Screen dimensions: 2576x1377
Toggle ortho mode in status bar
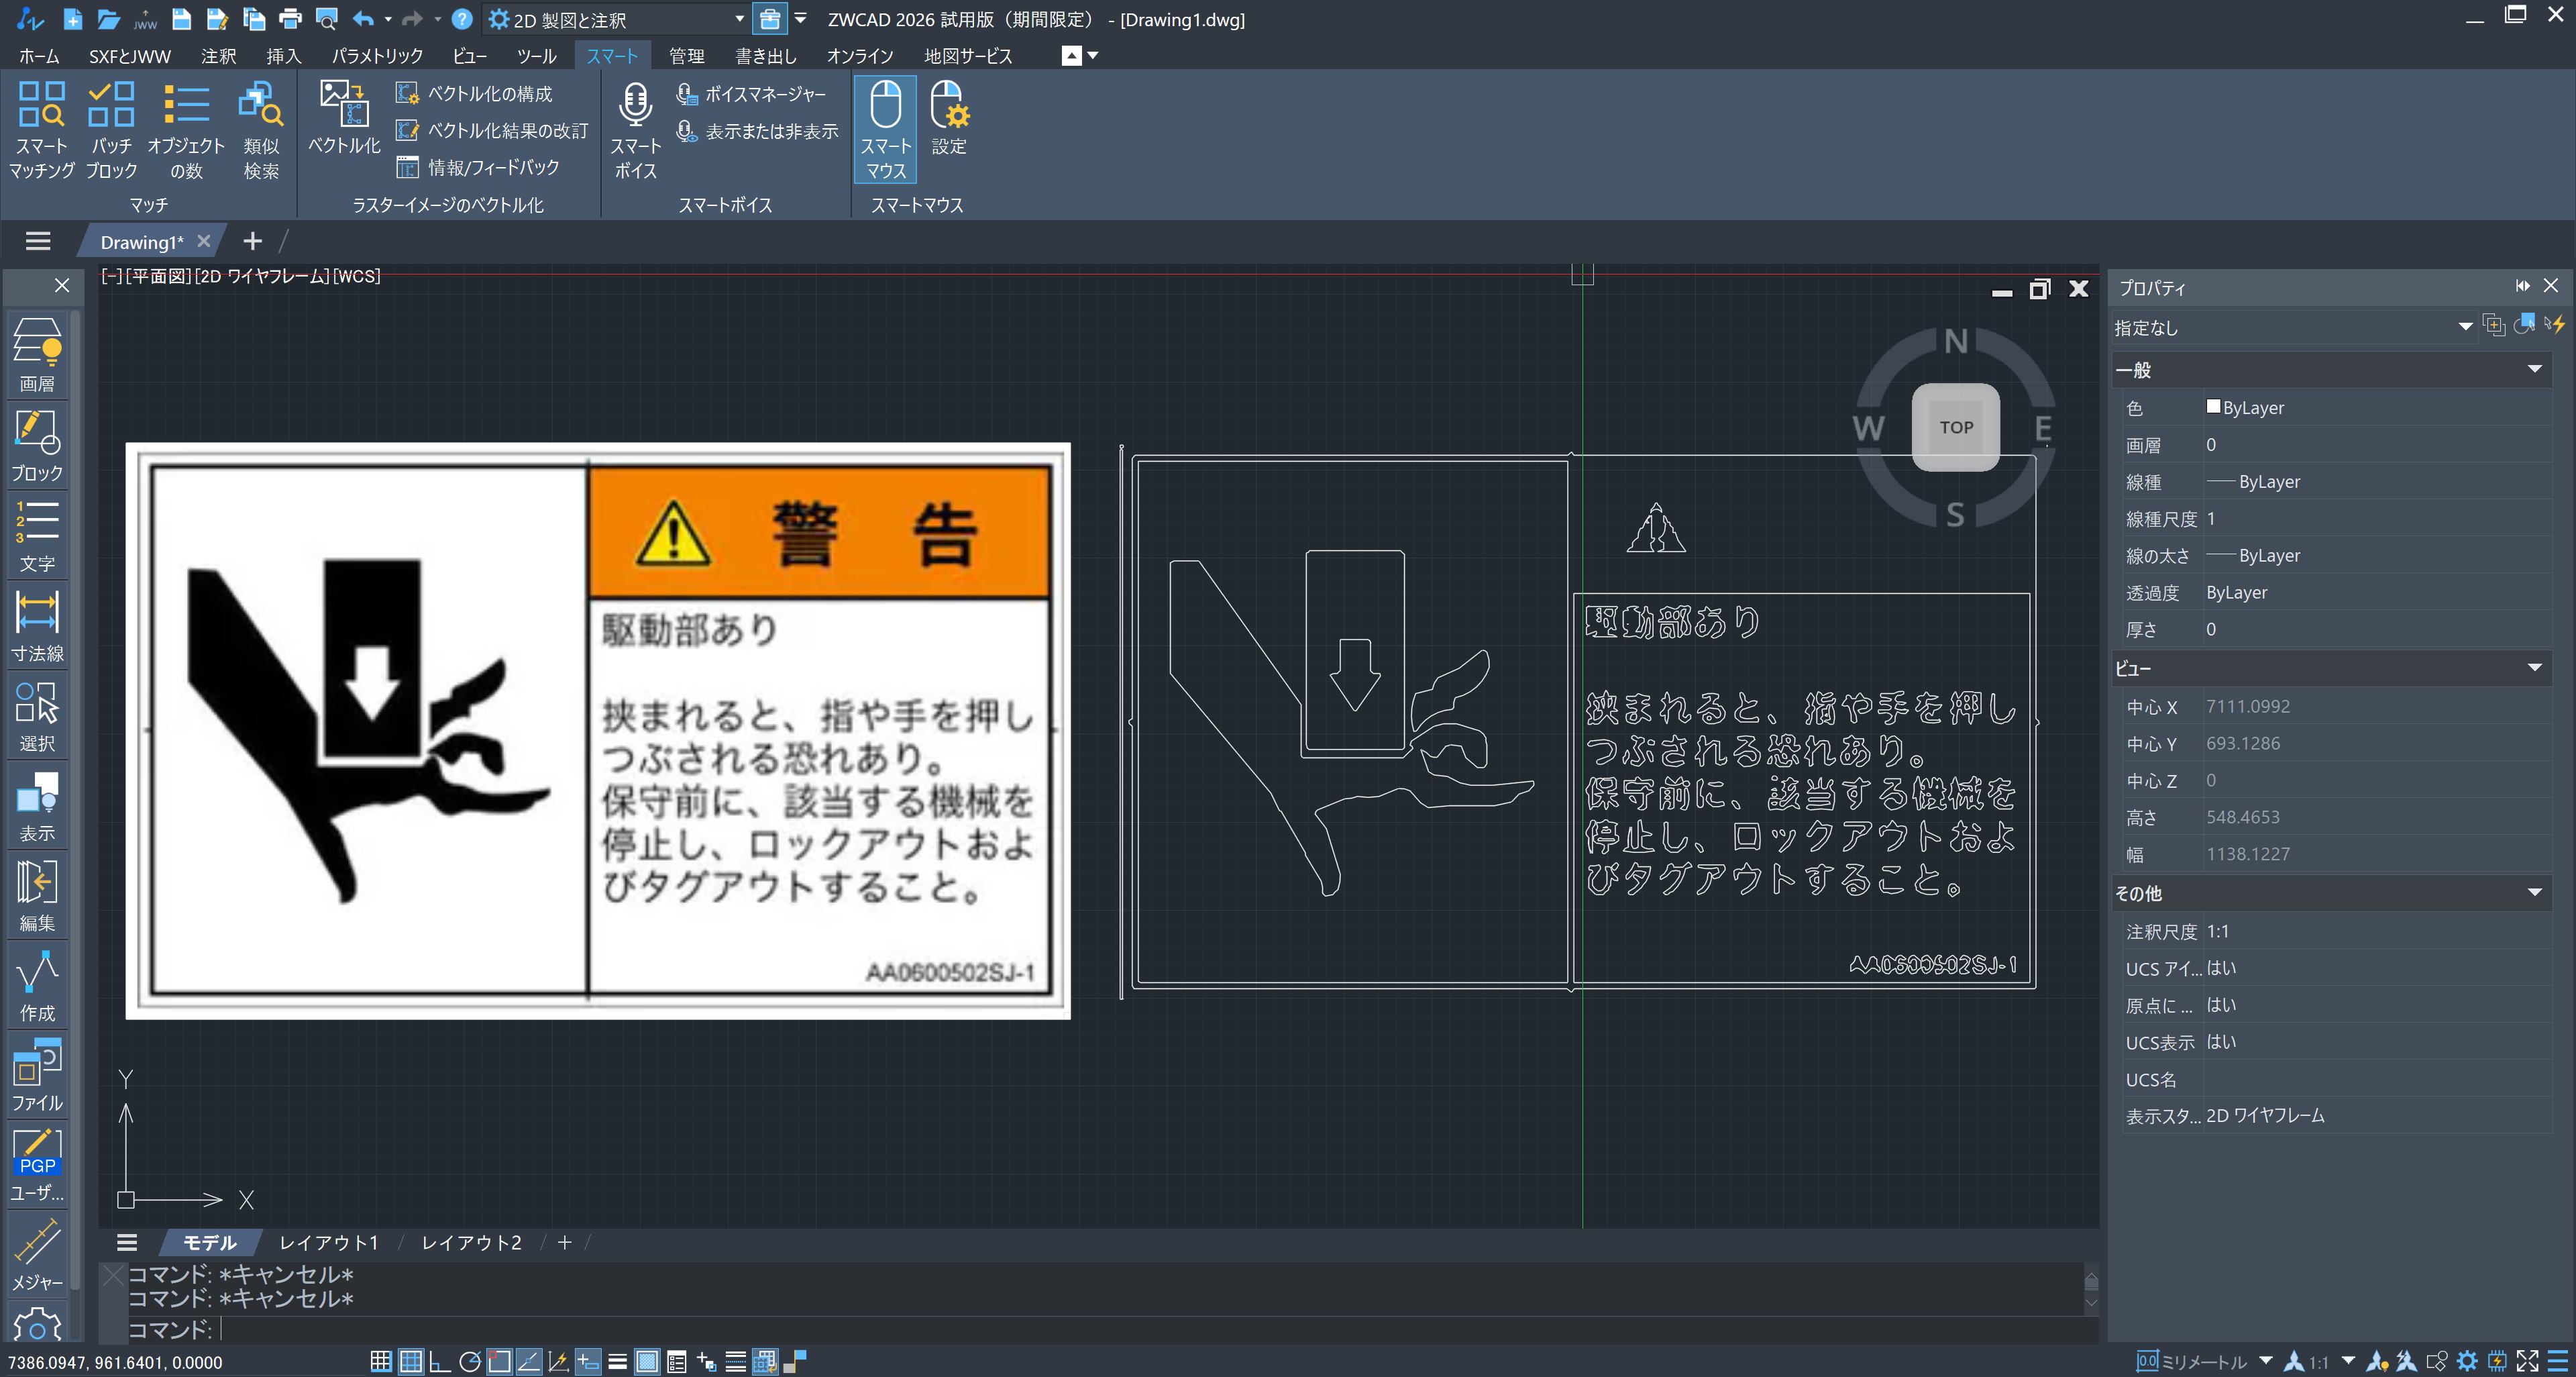tap(440, 1361)
